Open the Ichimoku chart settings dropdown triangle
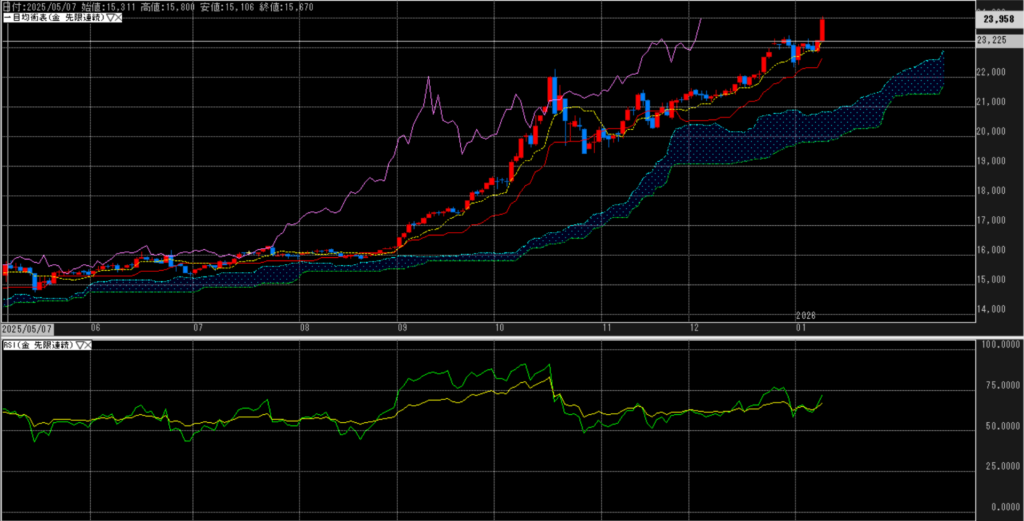This screenshot has height=521, width=1024. 110,19
